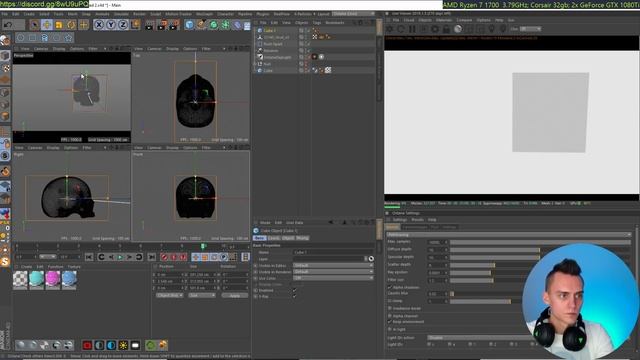Select bottom Cube object in Object Manager
640x360 pixels.
268,71
